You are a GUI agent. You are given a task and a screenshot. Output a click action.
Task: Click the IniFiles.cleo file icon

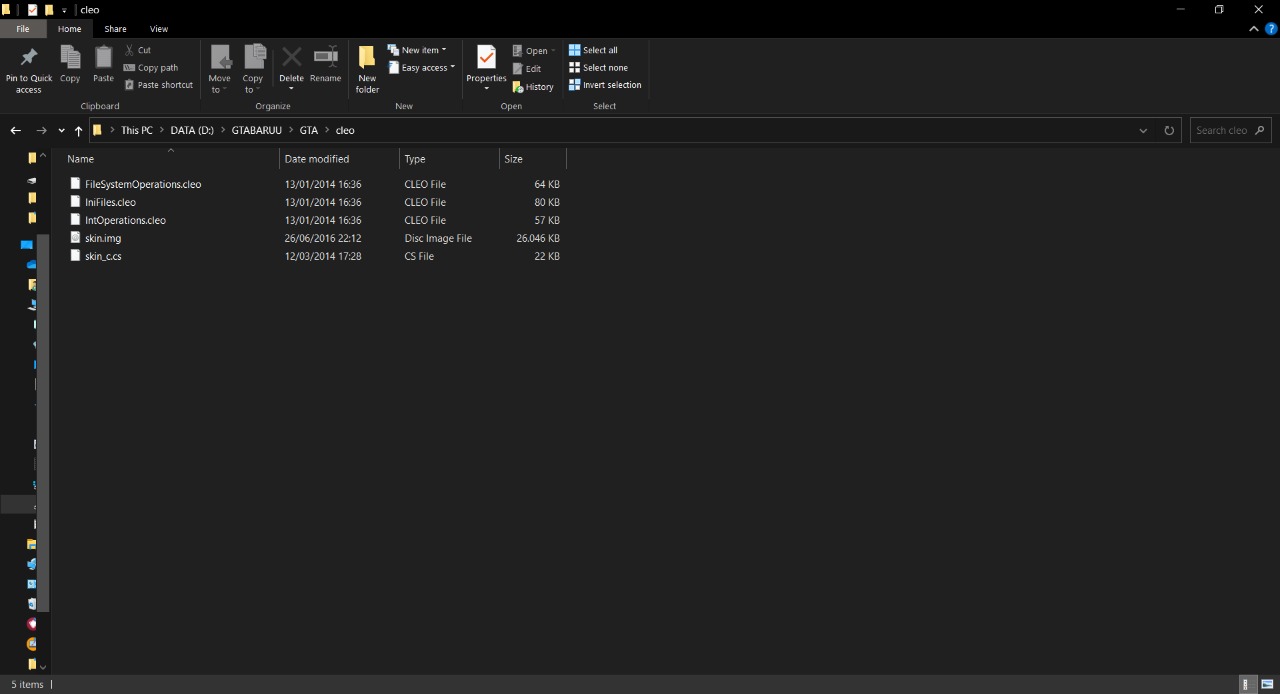(75, 202)
